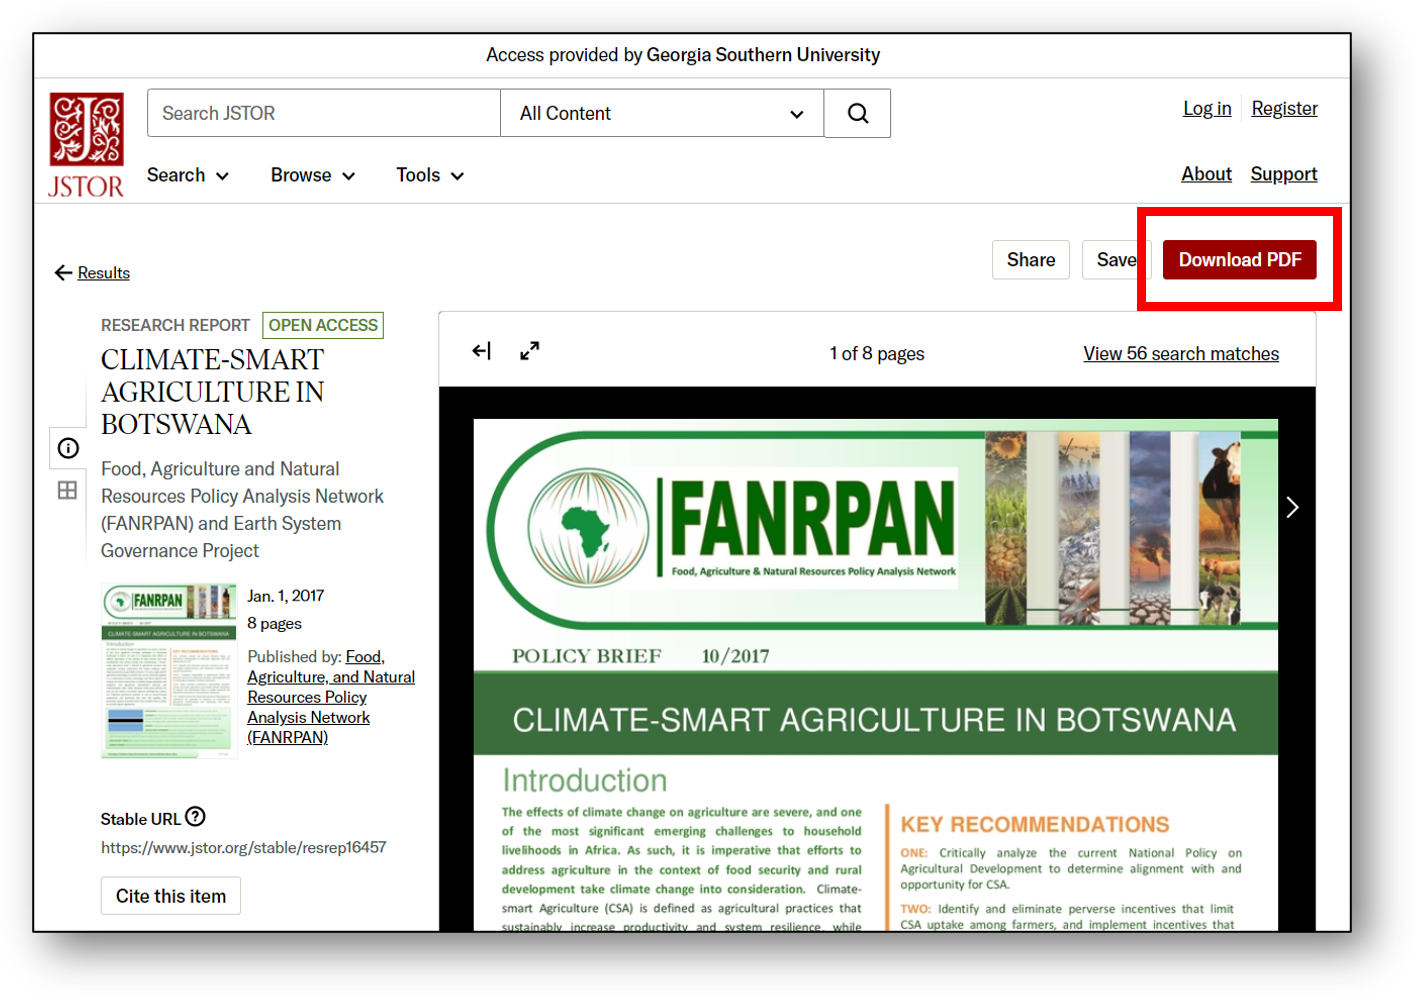The width and height of the screenshot is (1416, 997).
Task: Click 'Access provided by Georgia Southern University' text
Action: 683,55
